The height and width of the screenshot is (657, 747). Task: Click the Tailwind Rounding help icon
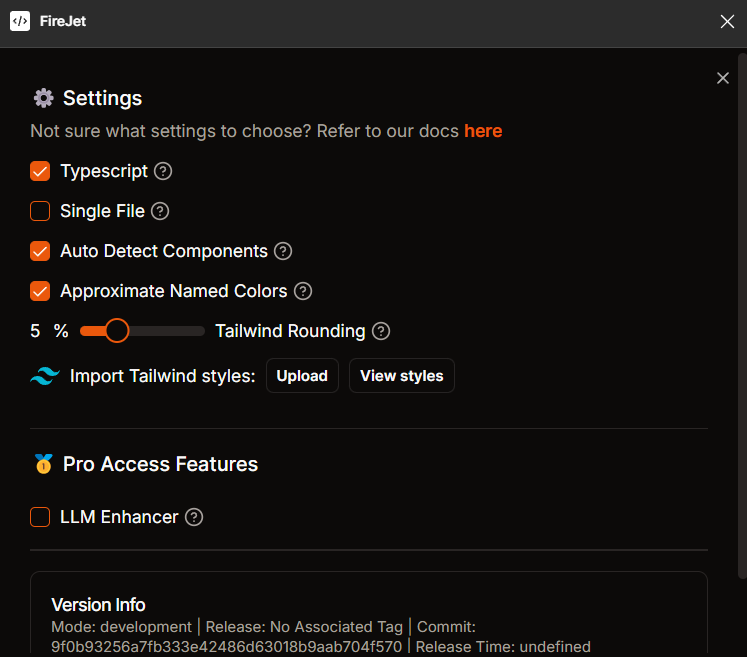pos(381,331)
